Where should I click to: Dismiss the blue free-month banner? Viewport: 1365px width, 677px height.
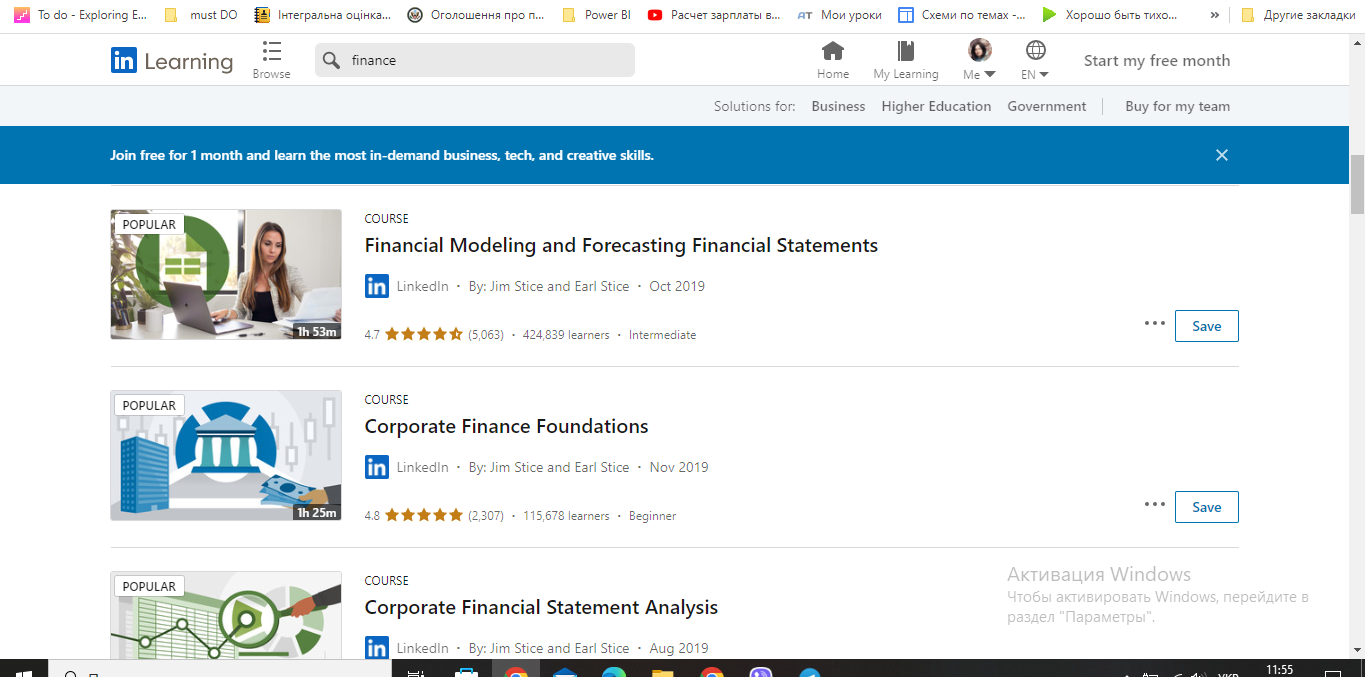click(1221, 155)
